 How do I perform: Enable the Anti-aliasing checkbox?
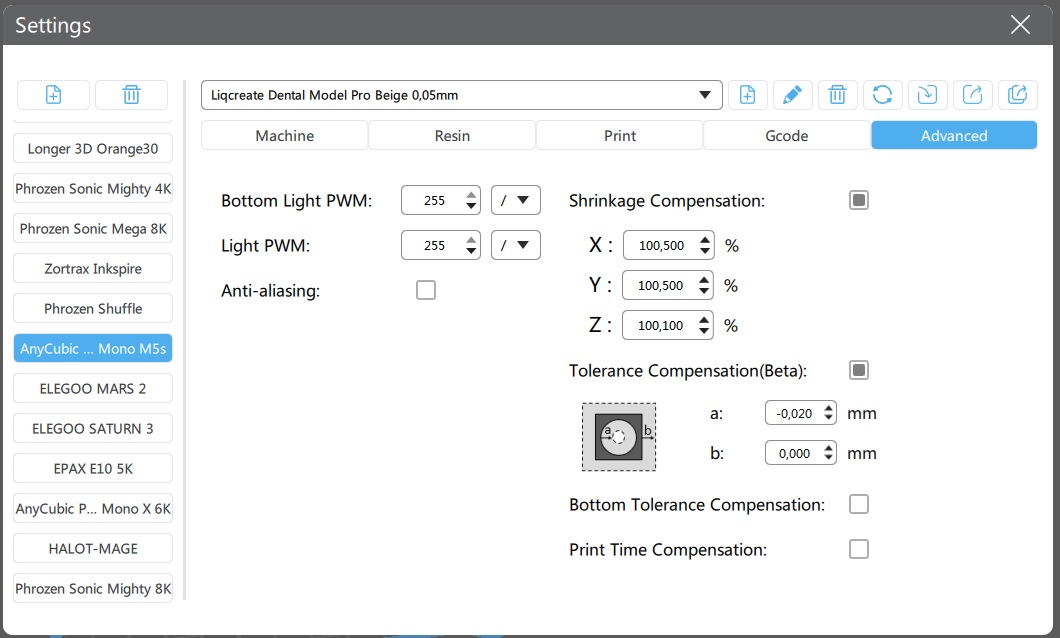pyautogui.click(x=426, y=291)
